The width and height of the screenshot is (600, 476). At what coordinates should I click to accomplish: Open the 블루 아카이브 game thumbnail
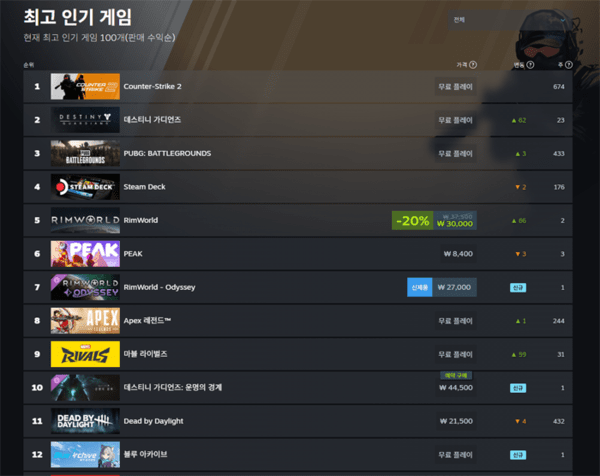tap(85, 455)
